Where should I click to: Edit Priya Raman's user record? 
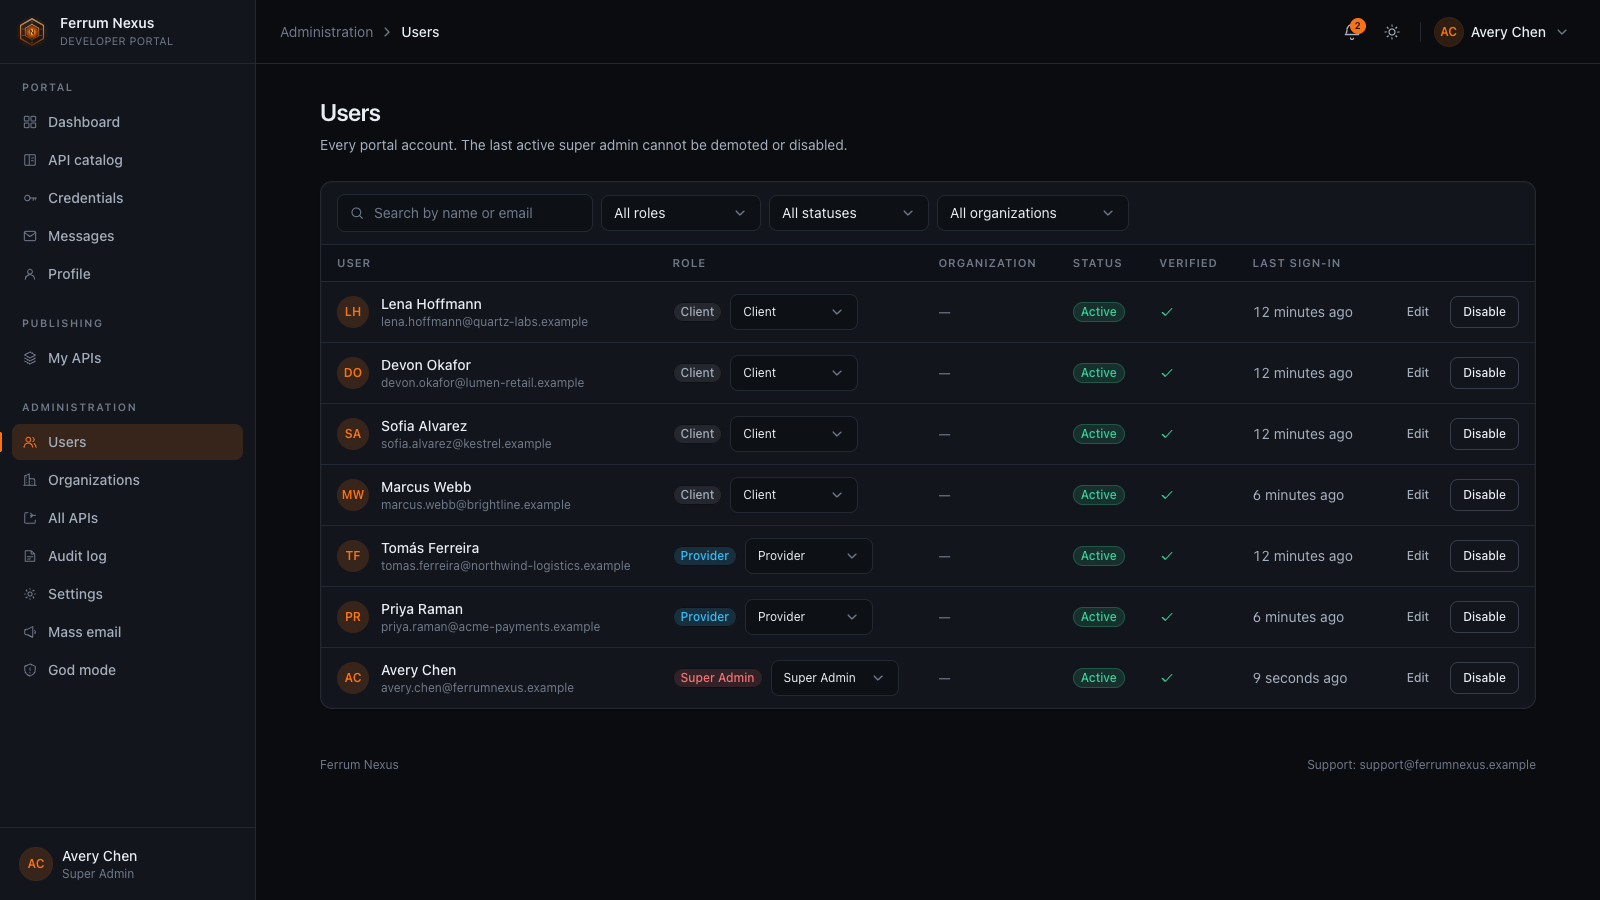tap(1418, 617)
